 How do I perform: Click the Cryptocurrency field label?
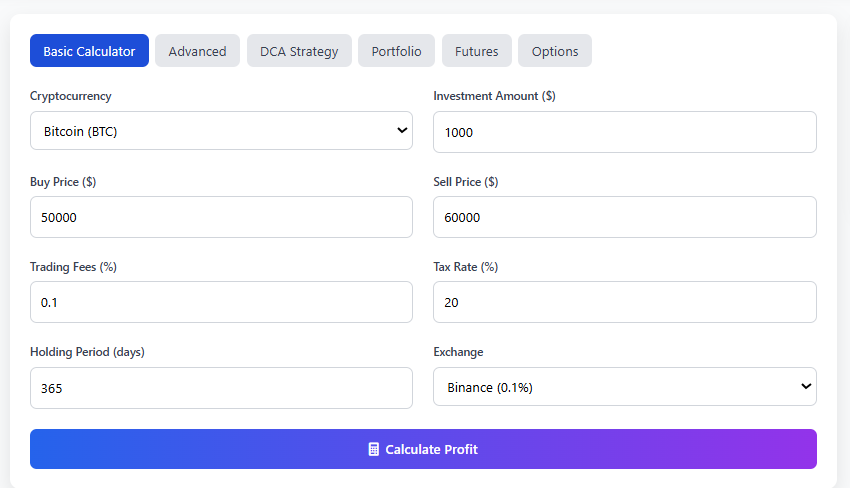(x=71, y=96)
